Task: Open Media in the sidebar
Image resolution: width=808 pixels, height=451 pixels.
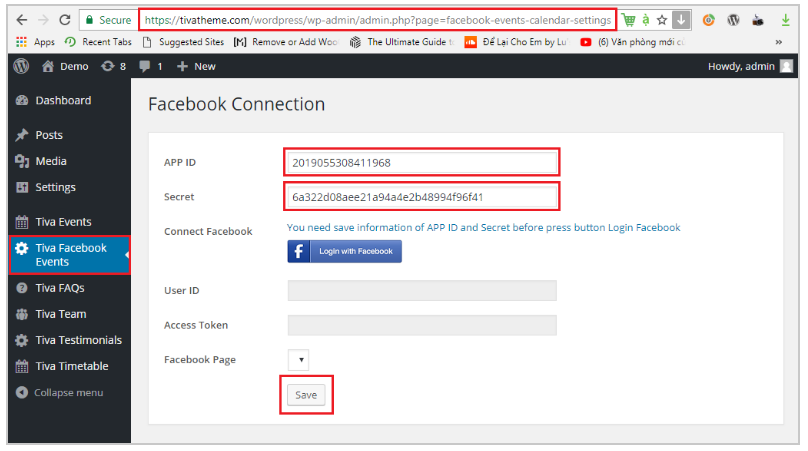Action: 70,161
